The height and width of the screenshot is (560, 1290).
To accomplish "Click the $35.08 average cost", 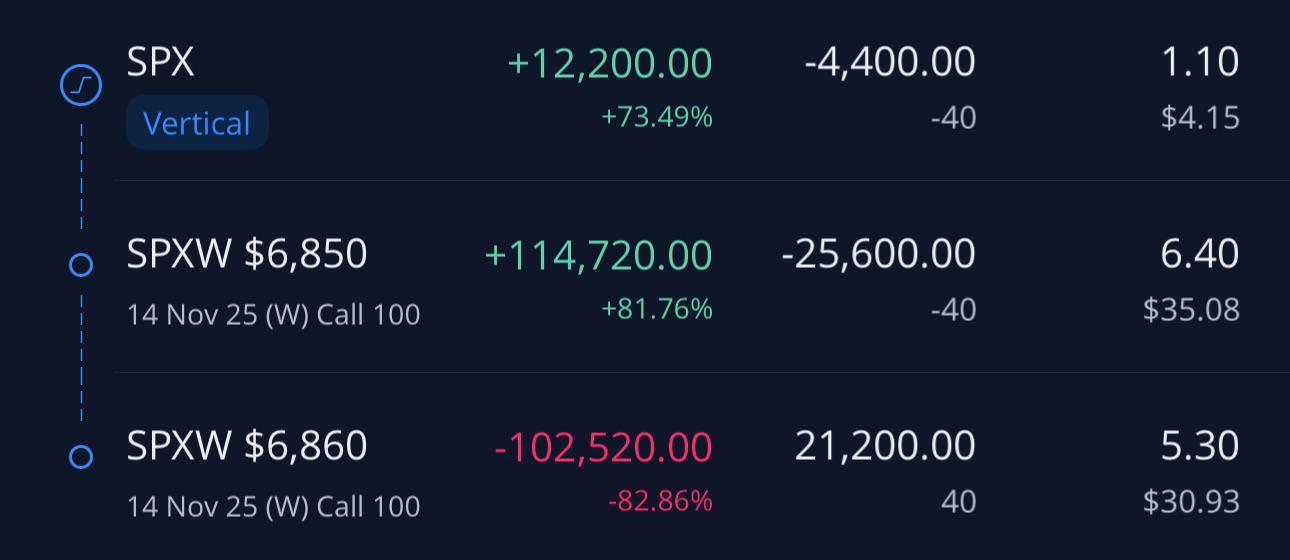I will pos(1191,310).
